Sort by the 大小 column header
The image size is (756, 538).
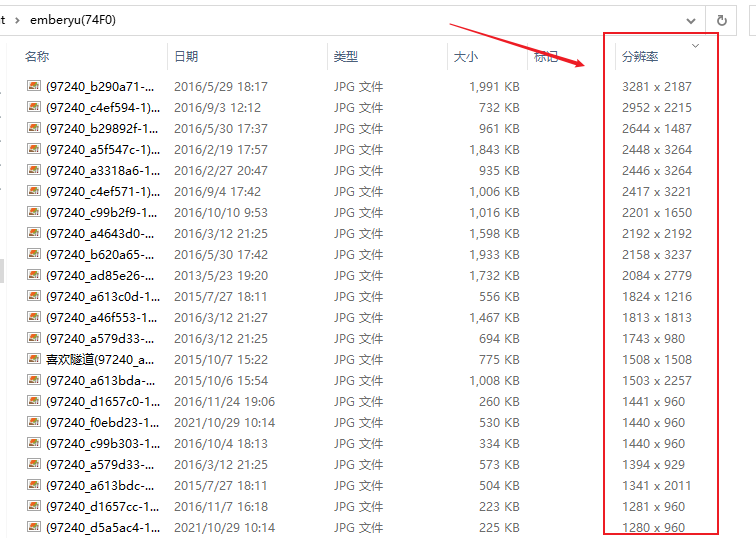(x=466, y=56)
